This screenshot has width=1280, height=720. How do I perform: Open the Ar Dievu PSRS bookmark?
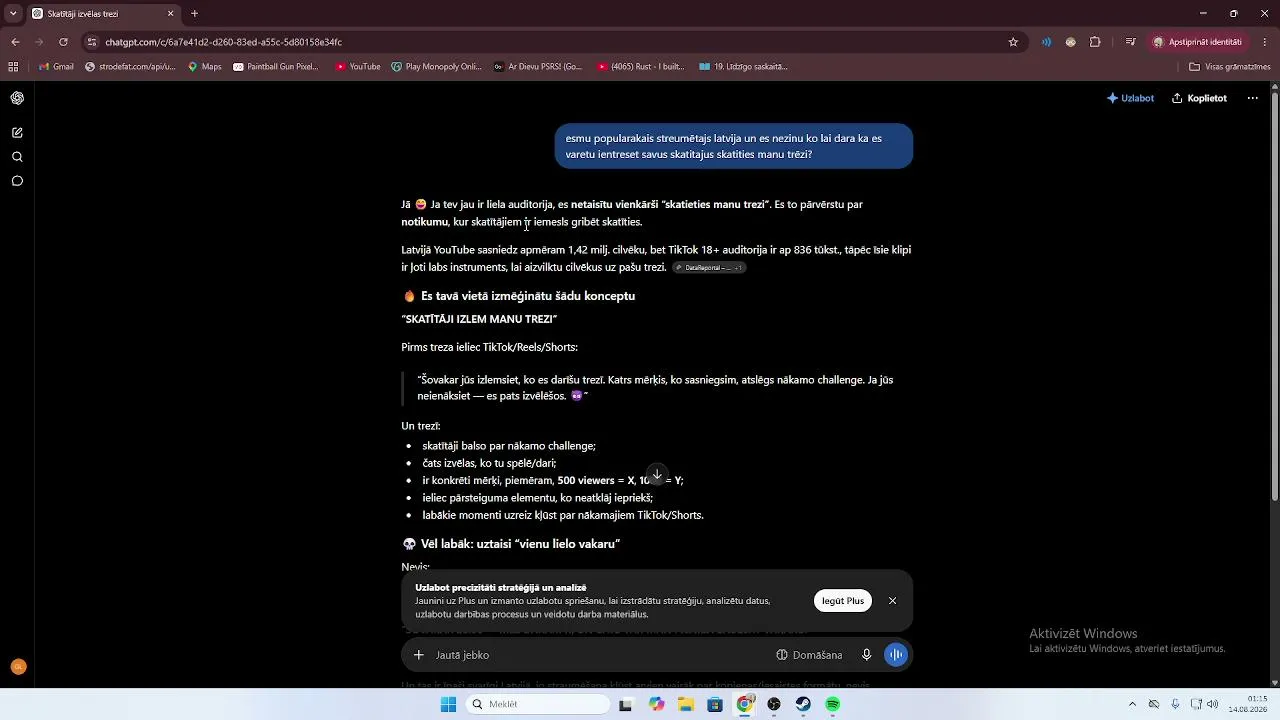[538, 67]
